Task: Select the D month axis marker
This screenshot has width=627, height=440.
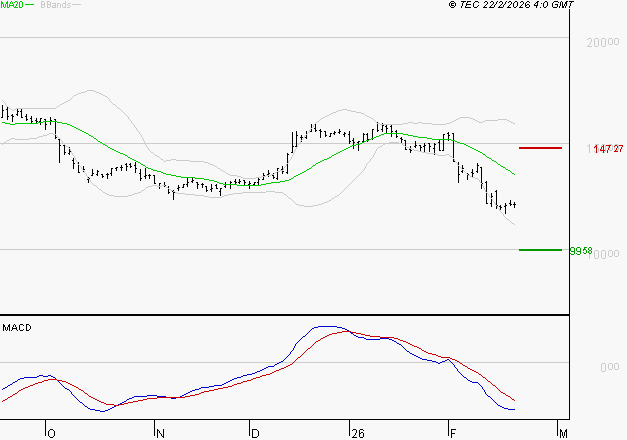Action: tap(255, 434)
